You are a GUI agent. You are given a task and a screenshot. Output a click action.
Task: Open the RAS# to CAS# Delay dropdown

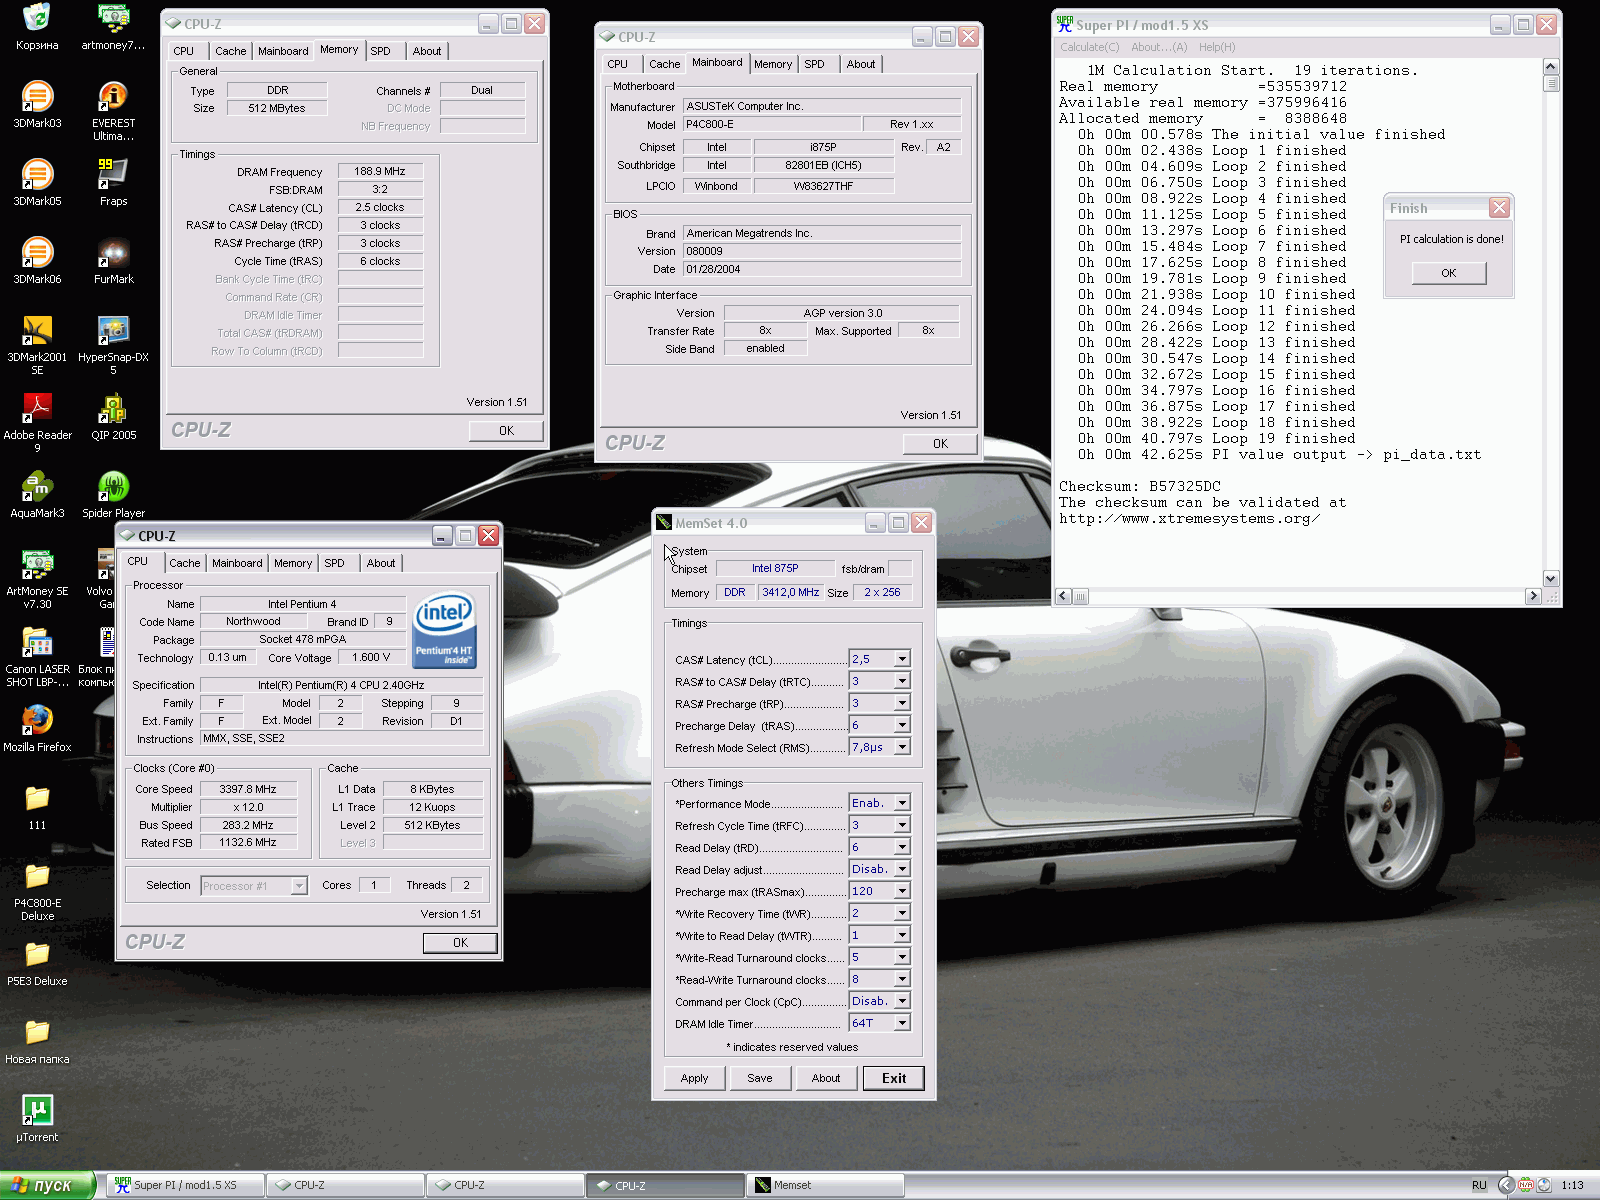902,681
